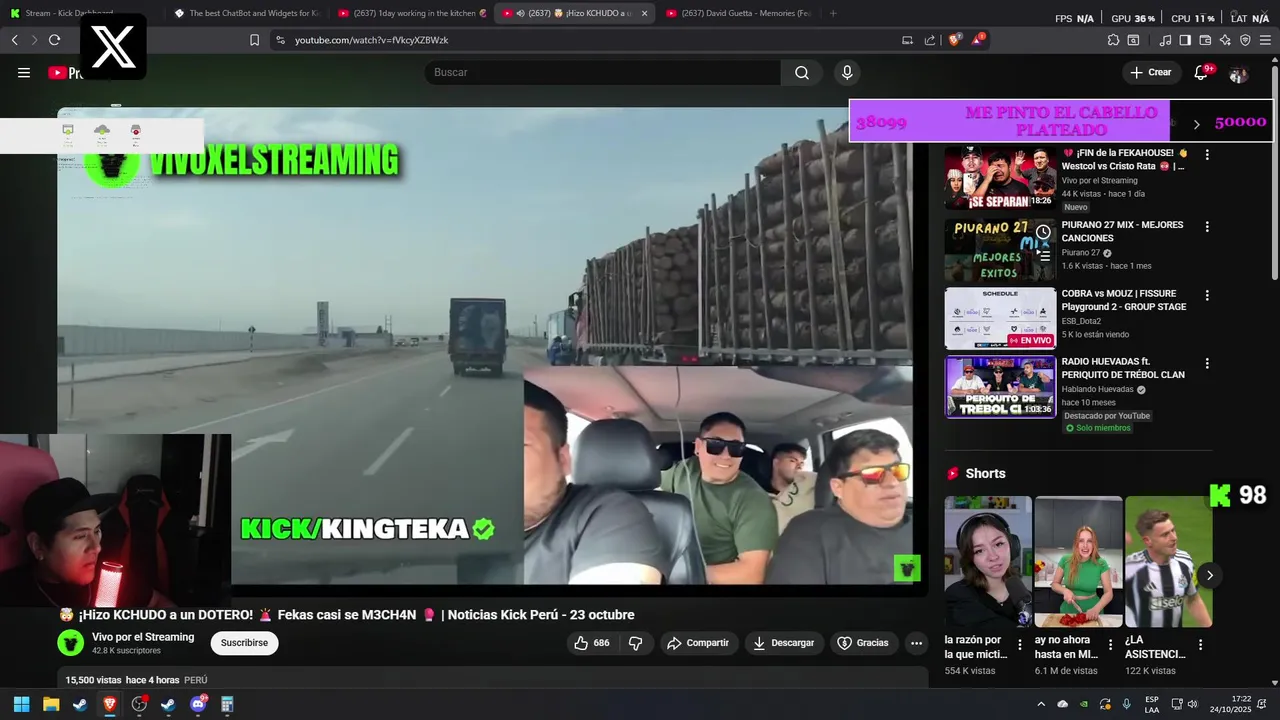Reload the current page
The width and height of the screenshot is (1280, 720).
click(x=54, y=40)
